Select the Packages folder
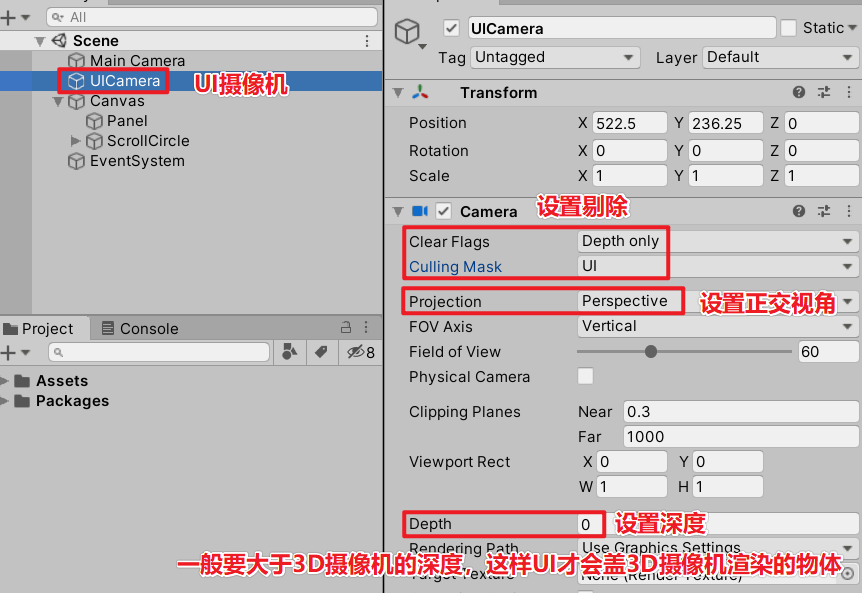This screenshot has height=593, width=862. coord(72,401)
